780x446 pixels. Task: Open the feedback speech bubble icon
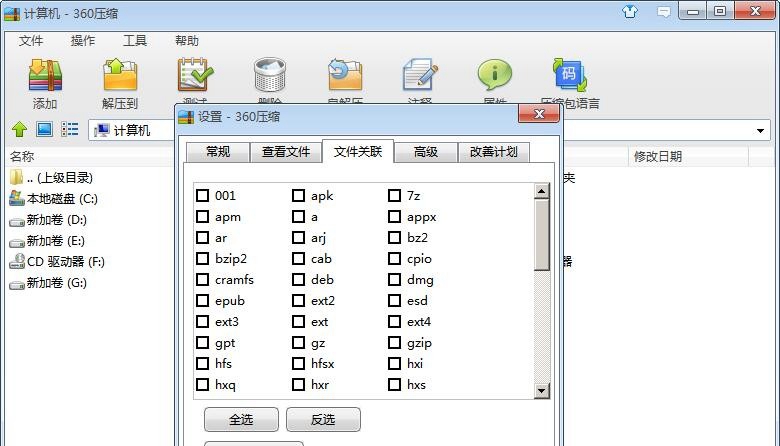coord(664,11)
